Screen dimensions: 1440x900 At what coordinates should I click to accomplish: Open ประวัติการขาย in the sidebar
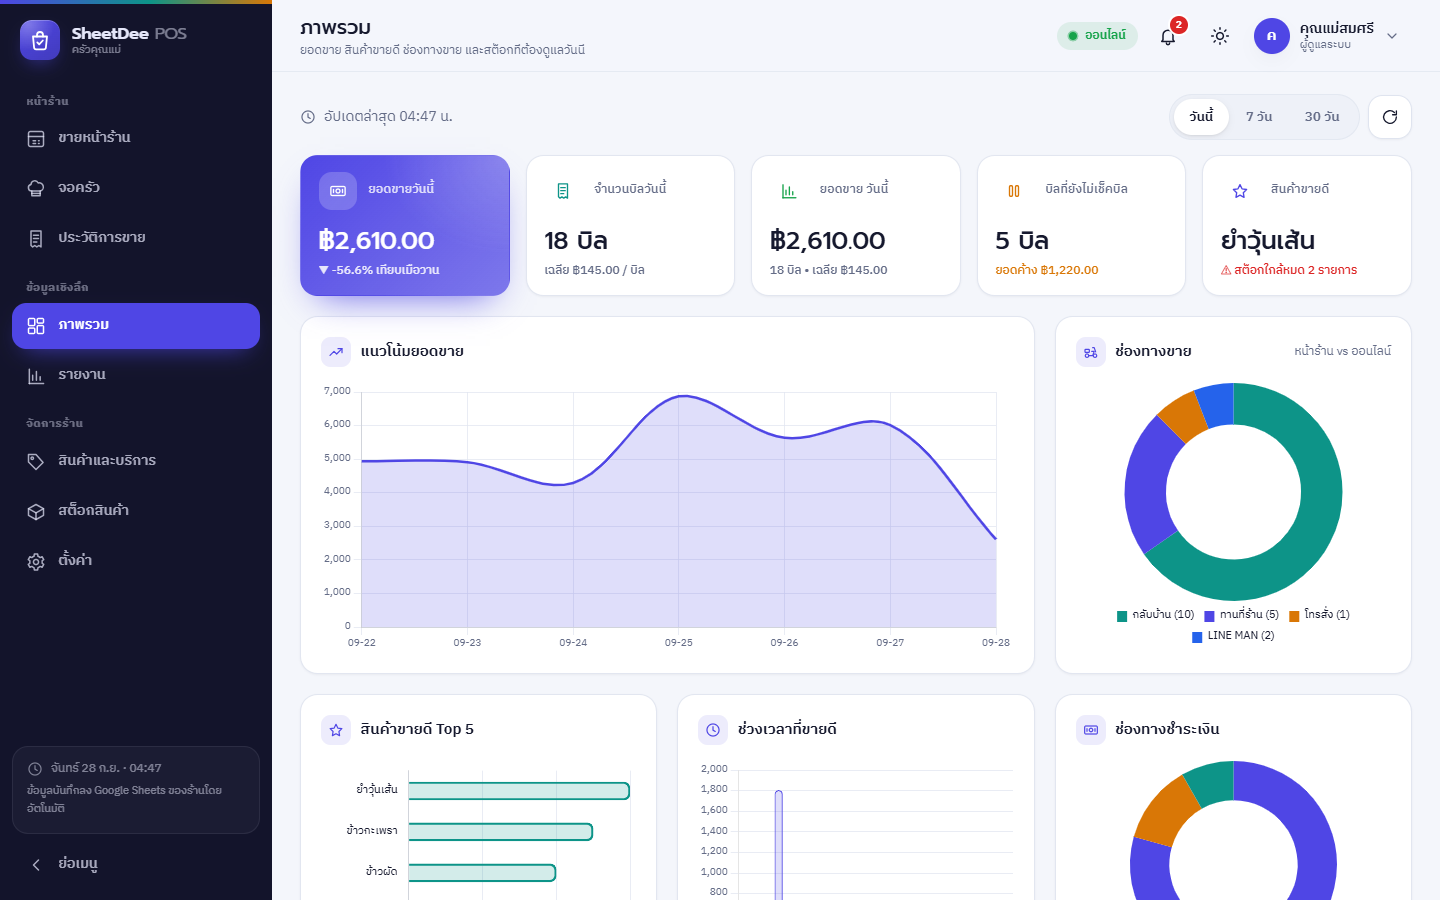(x=136, y=238)
